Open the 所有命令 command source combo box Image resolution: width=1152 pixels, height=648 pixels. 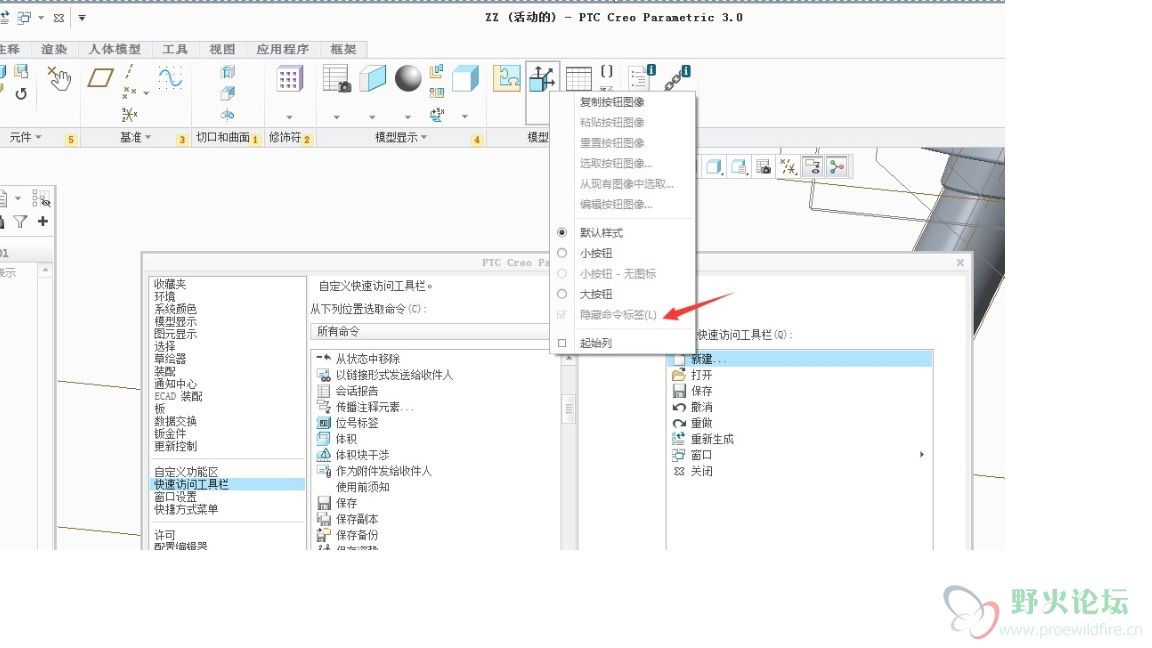click(x=430, y=331)
